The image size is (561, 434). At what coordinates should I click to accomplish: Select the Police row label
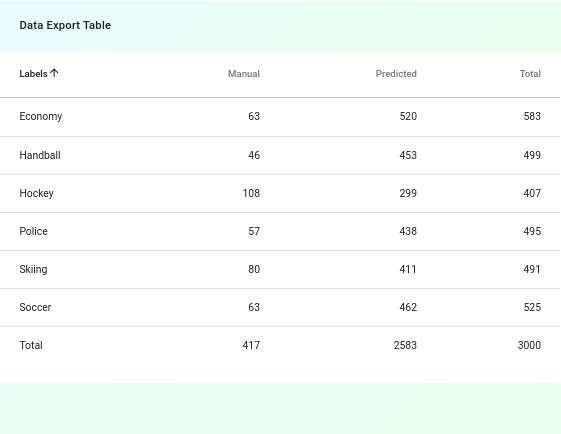34,231
